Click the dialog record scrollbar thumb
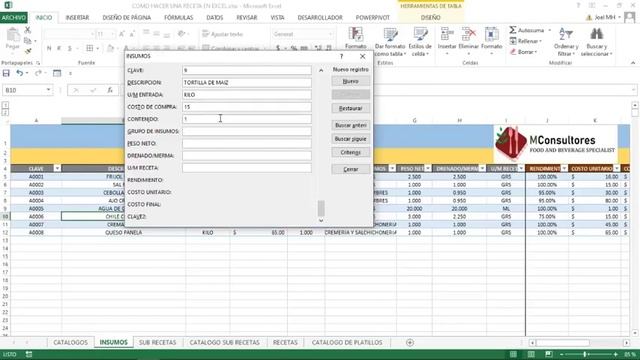The width and height of the screenshot is (640, 360). [x=321, y=208]
